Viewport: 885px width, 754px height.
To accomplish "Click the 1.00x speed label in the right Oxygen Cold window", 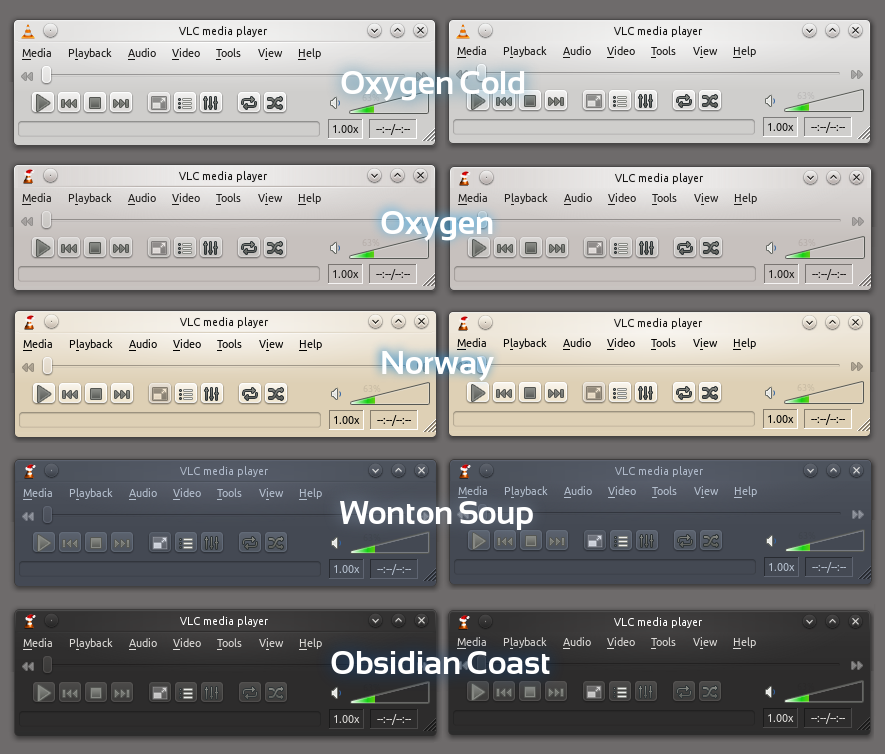I will (781, 127).
